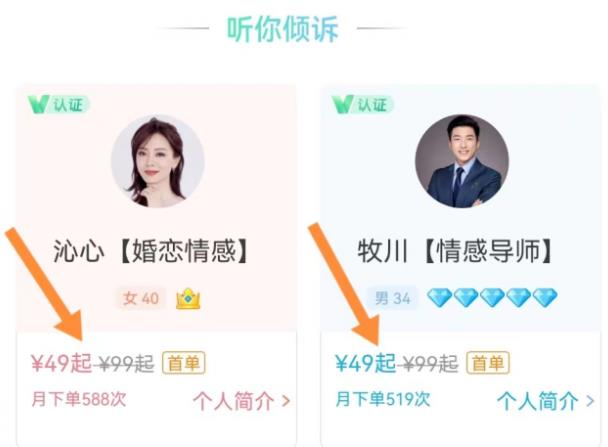Tap the 女 40 gender tag

tap(141, 299)
